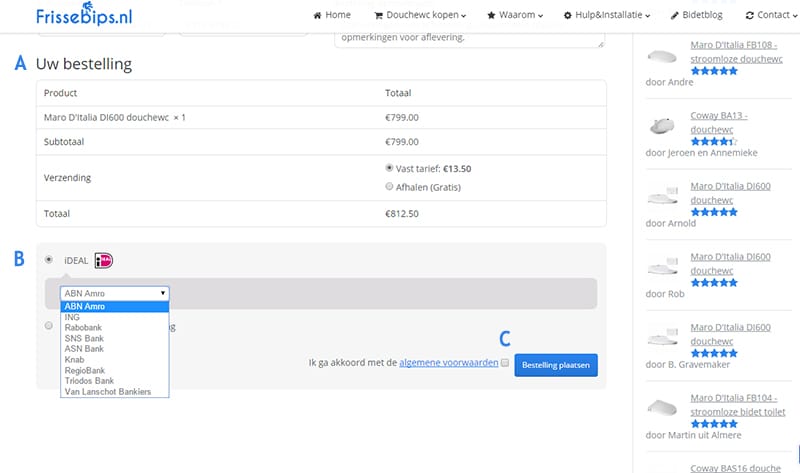Open Hulp&Installatie menu
The image size is (800, 473).
click(607, 15)
